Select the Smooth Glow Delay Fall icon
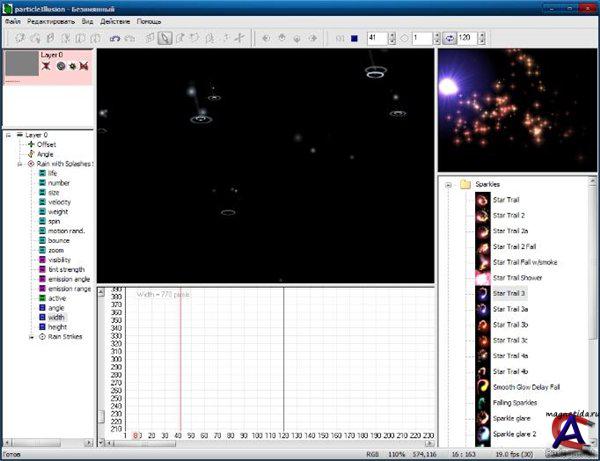 pos(482,386)
